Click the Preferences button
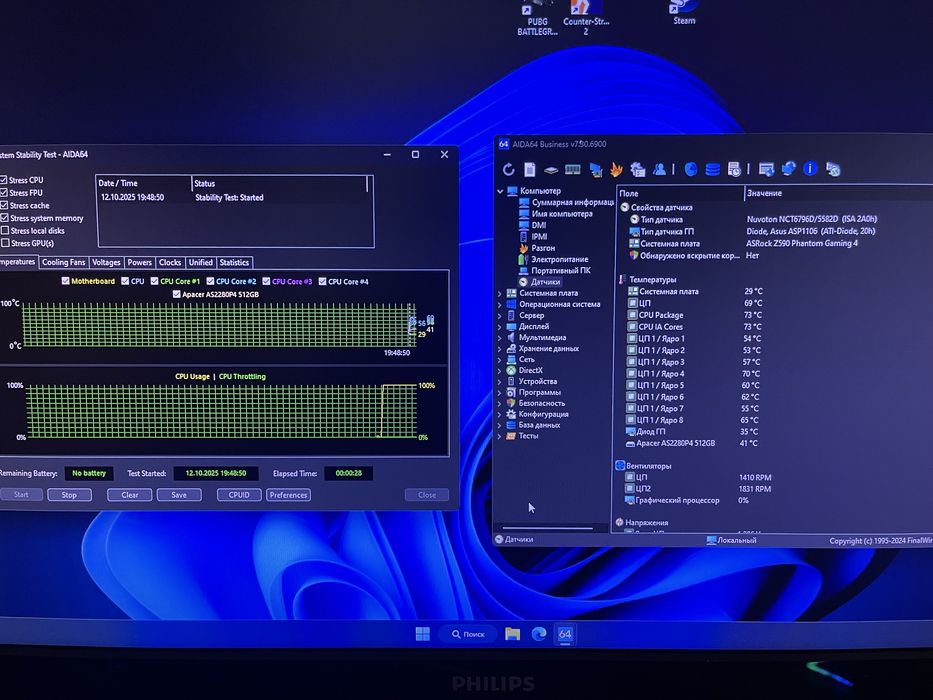The image size is (933, 700). pos(289,495)
